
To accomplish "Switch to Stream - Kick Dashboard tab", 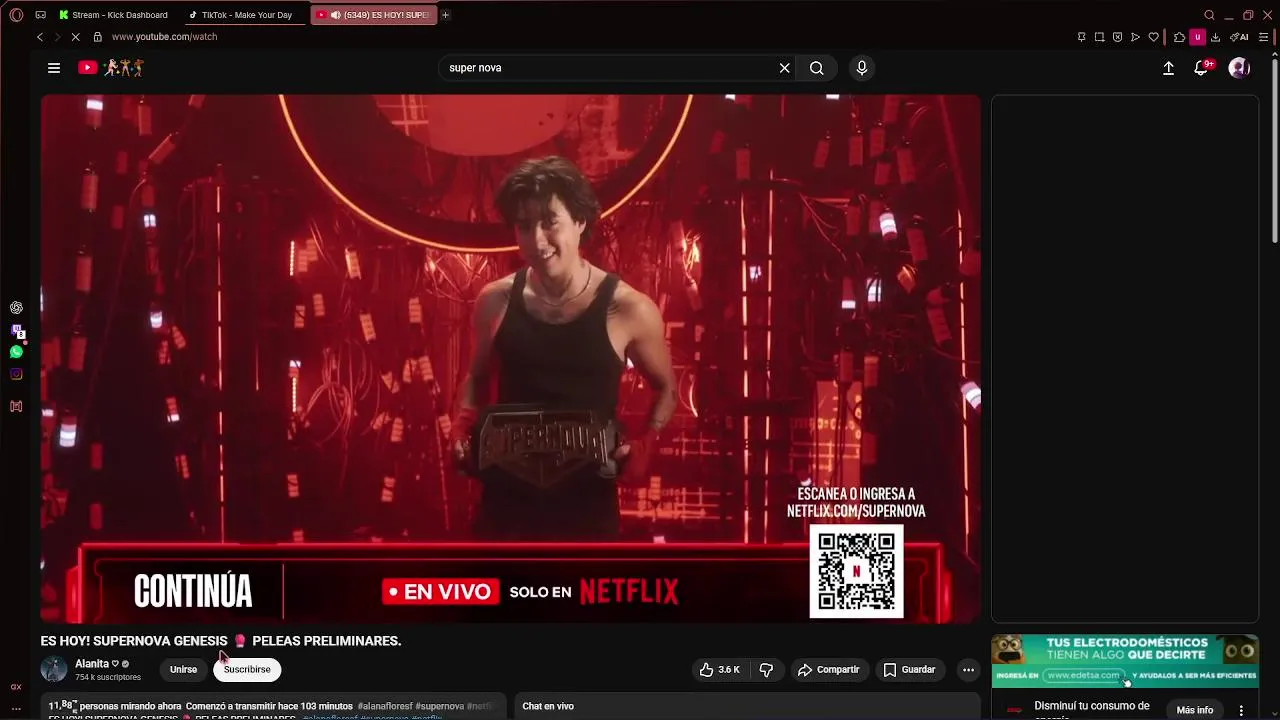I will [113, 15].
